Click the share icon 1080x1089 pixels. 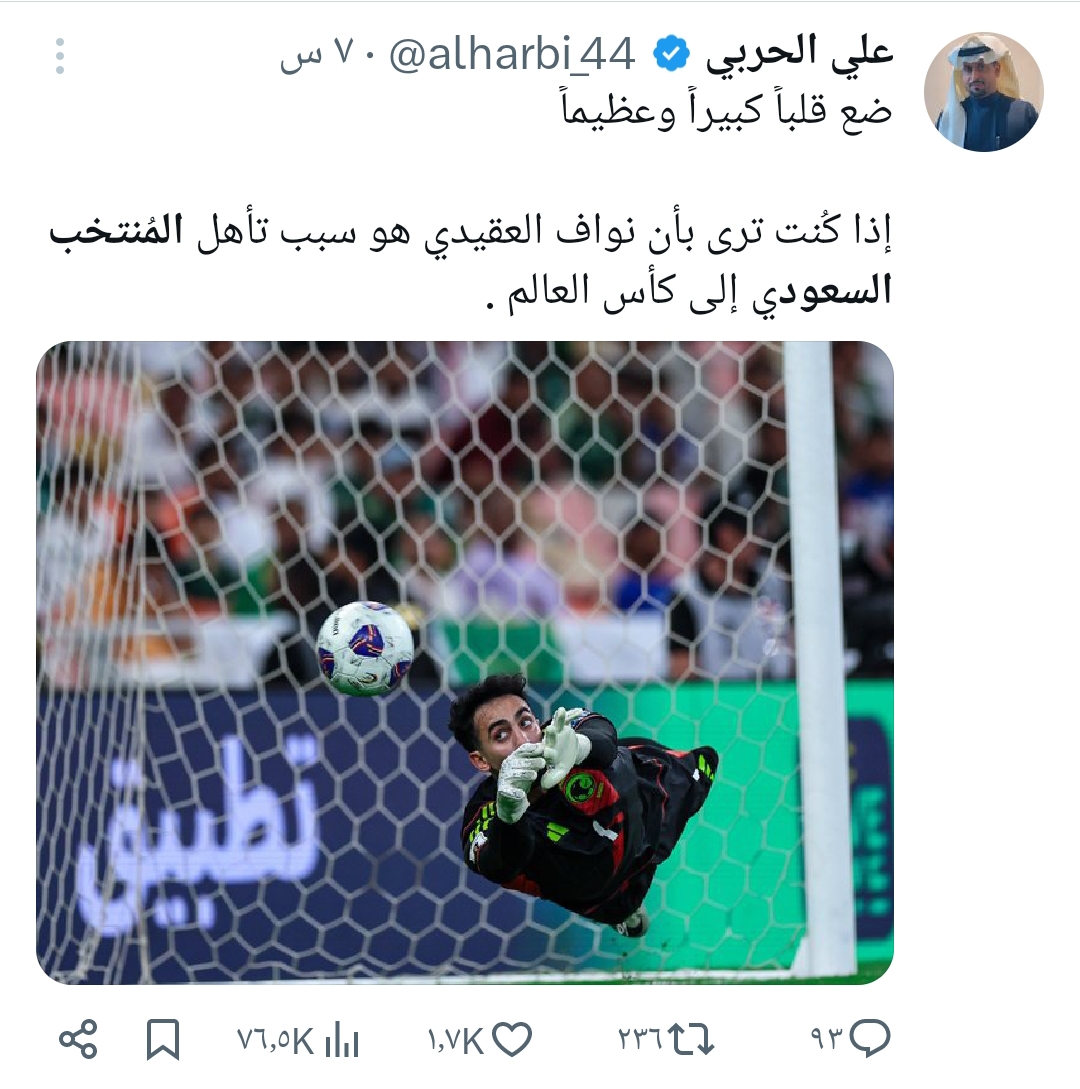click(78, 1040)
